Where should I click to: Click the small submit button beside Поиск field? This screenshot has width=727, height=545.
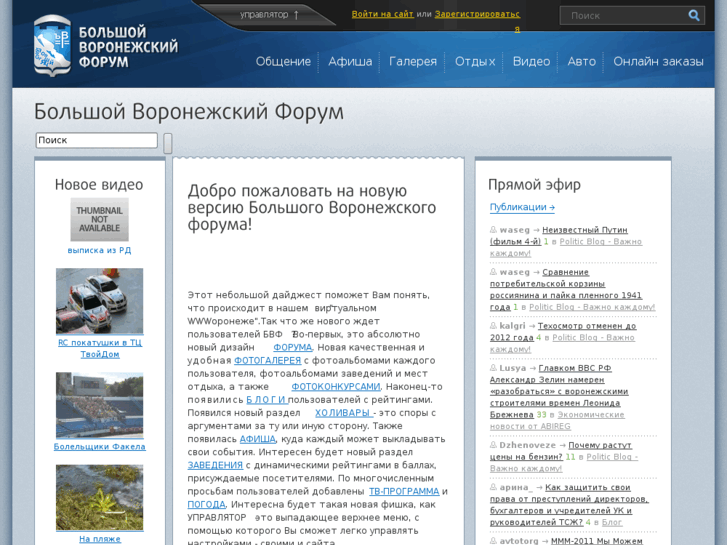[x=168, y=143]
